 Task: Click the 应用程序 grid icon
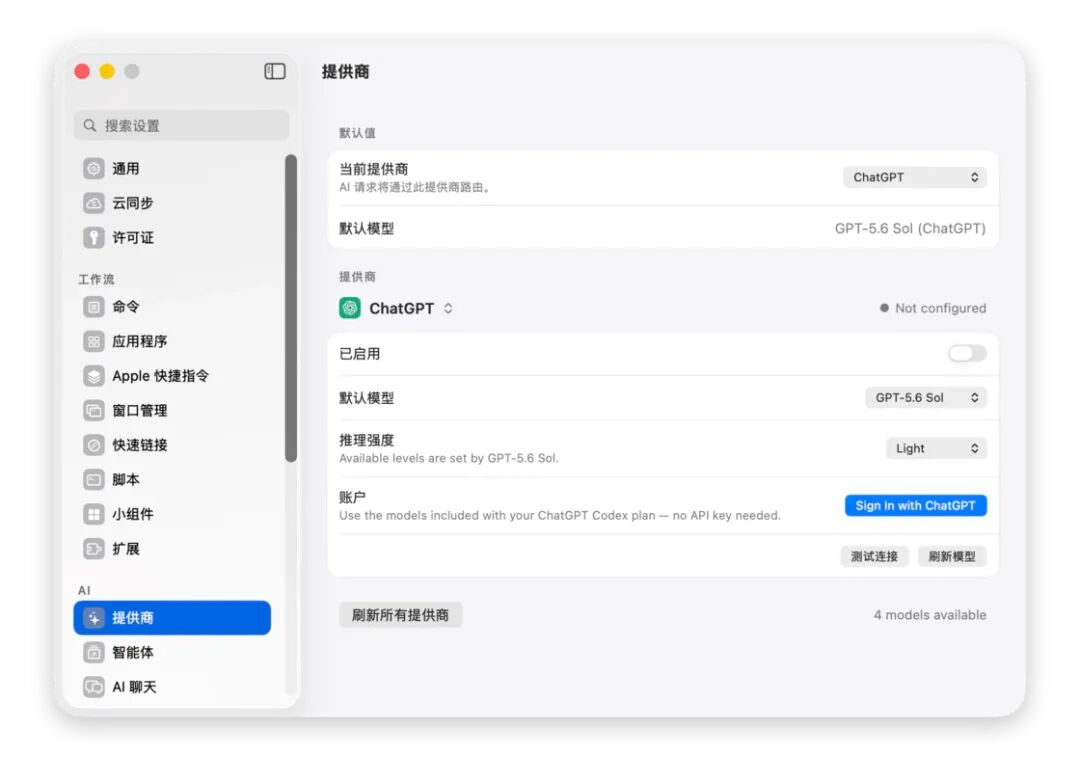click(94, 341)
